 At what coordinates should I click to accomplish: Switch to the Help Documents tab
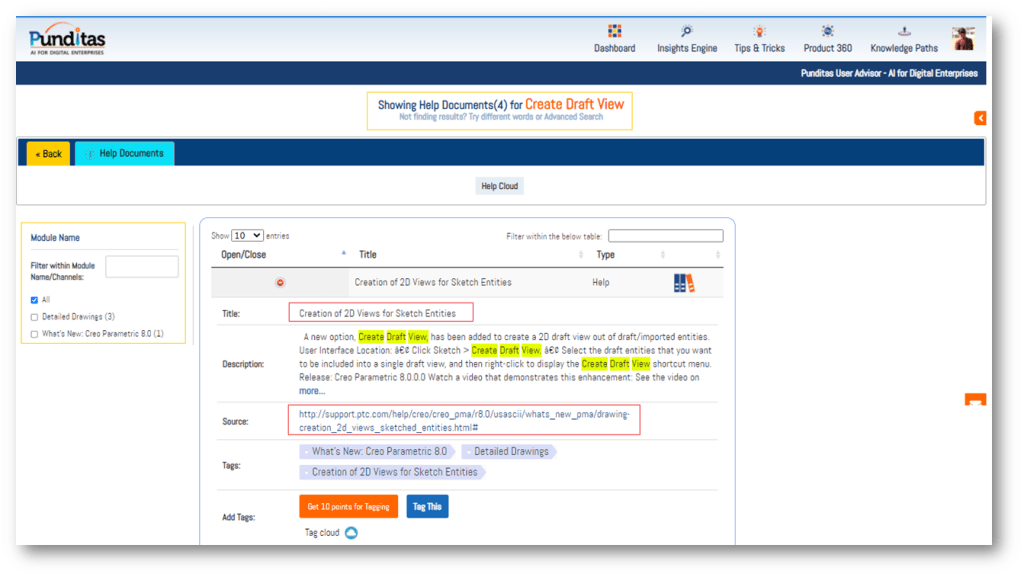pyautogui.click(x=125, y=154)
